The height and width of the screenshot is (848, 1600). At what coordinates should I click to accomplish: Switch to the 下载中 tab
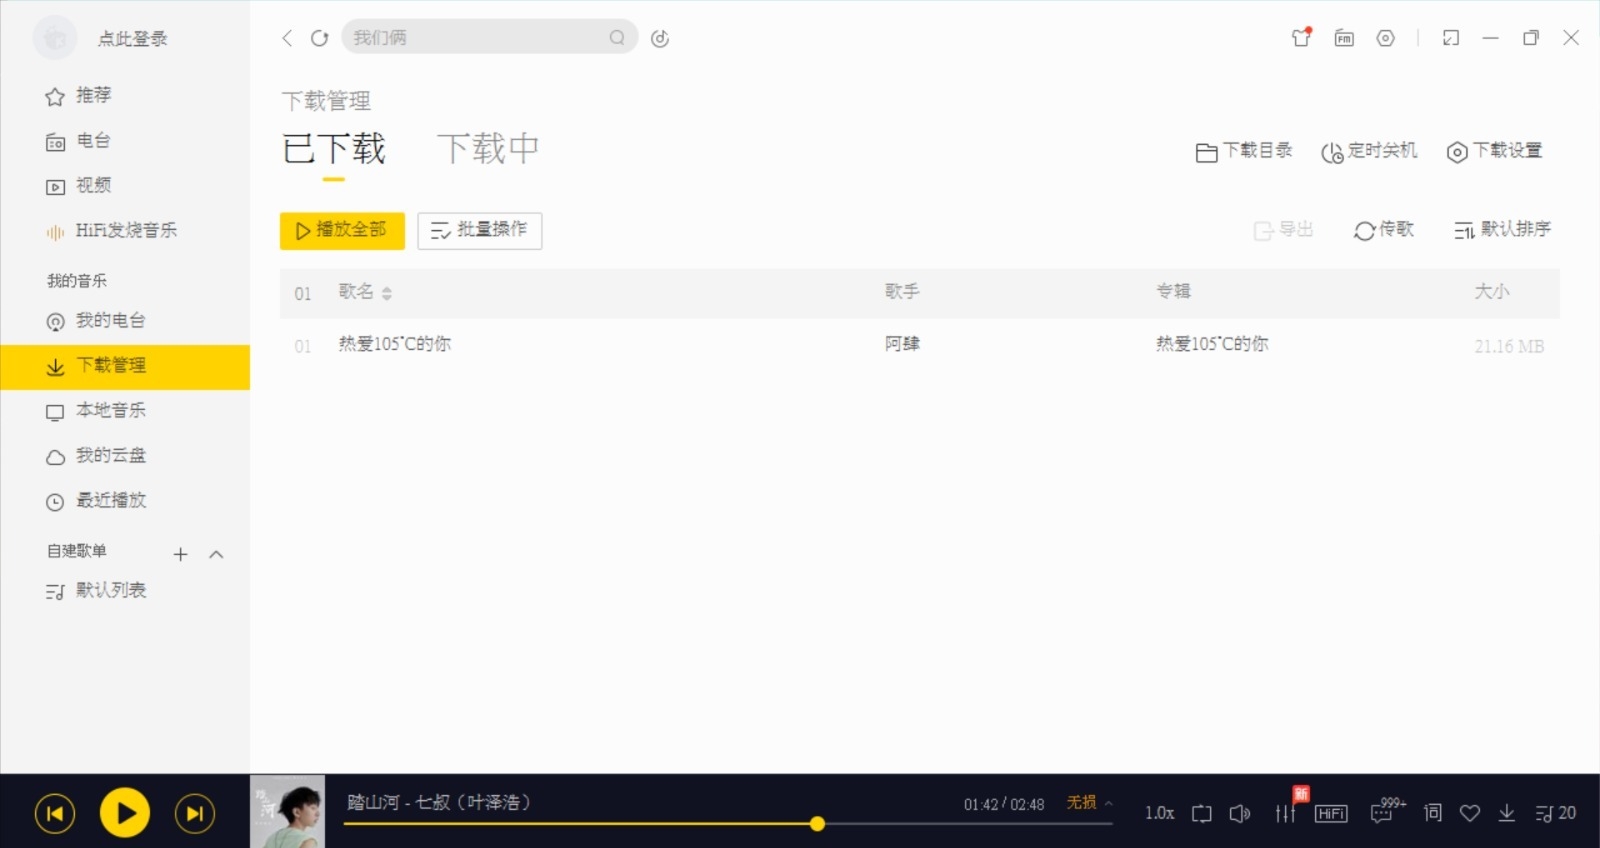click(488, 149)
